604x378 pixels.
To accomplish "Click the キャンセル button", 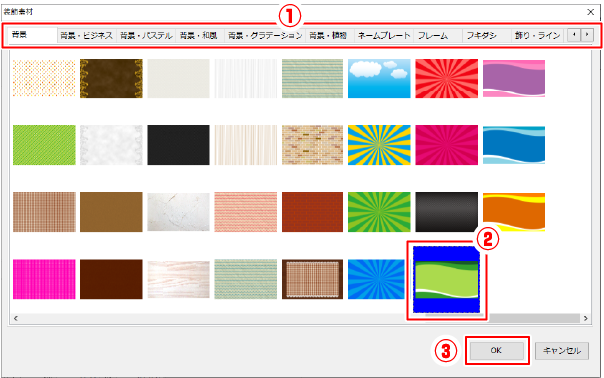I will point(562,351).
